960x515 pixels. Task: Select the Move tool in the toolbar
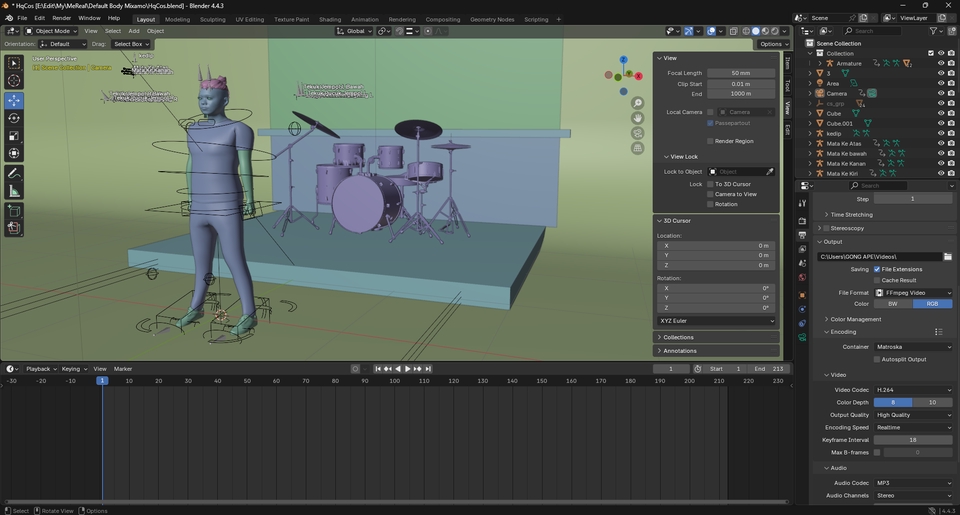coord(14,100)
